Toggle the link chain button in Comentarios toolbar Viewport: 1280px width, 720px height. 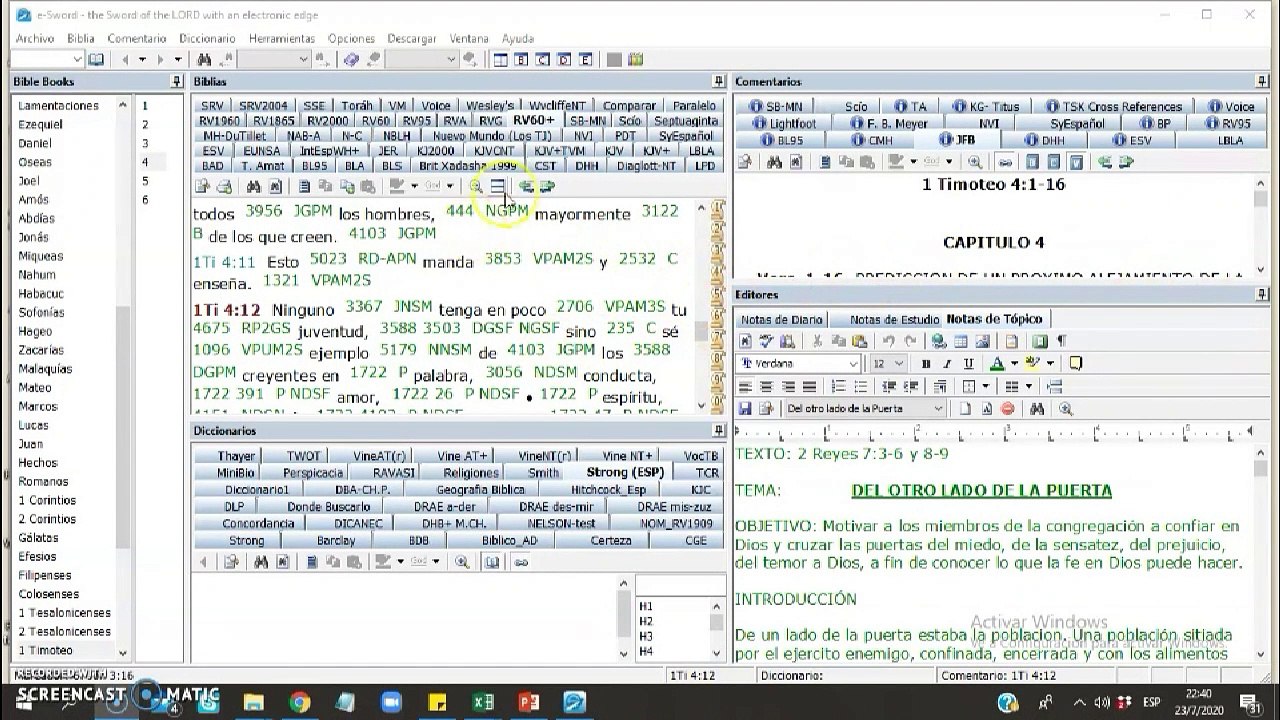(1005, 162)
